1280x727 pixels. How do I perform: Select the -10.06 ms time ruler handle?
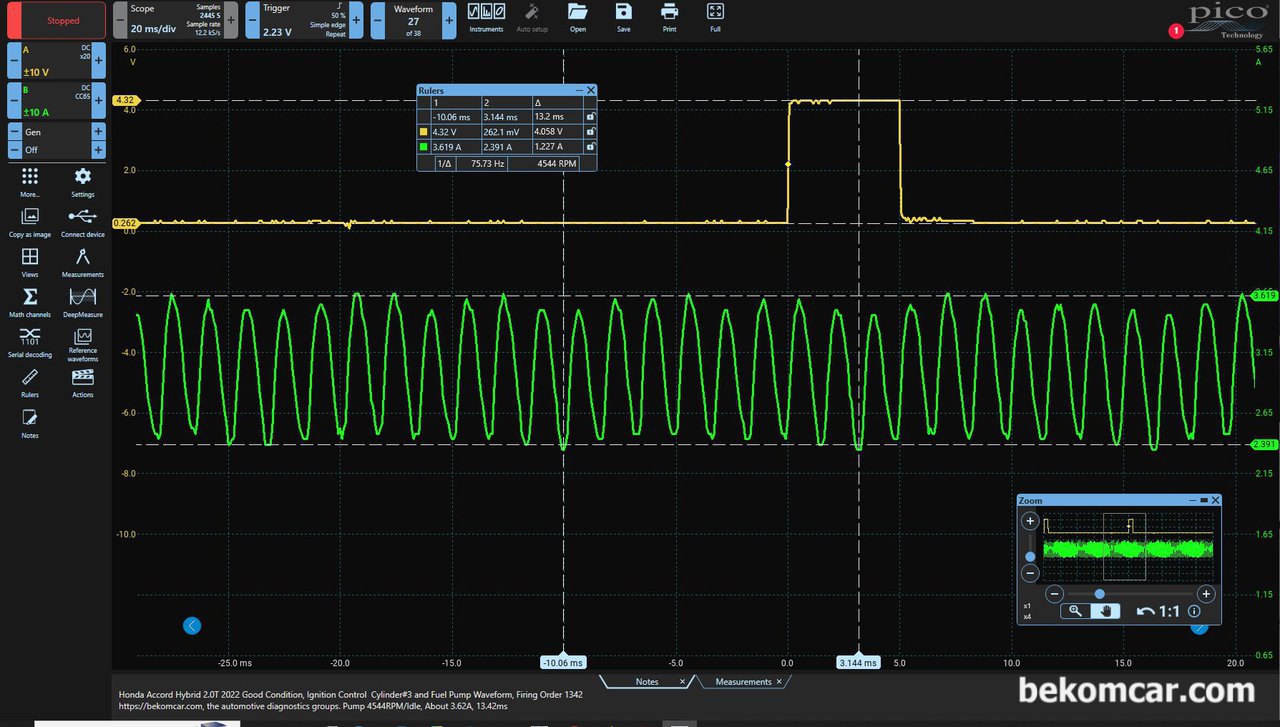click(563, 662)
